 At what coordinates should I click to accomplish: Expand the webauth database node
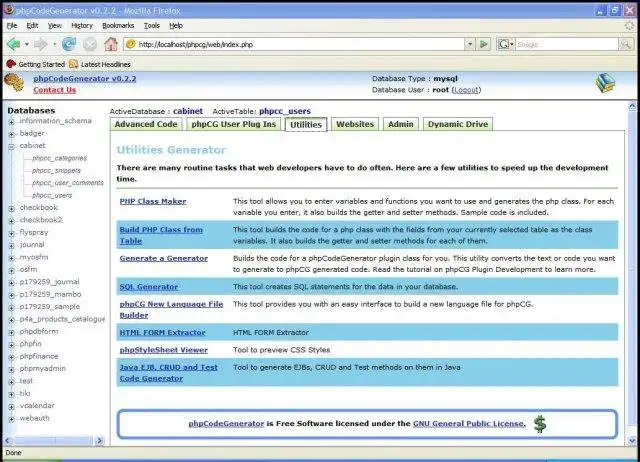pyautogui.click(x=11, y=419)
